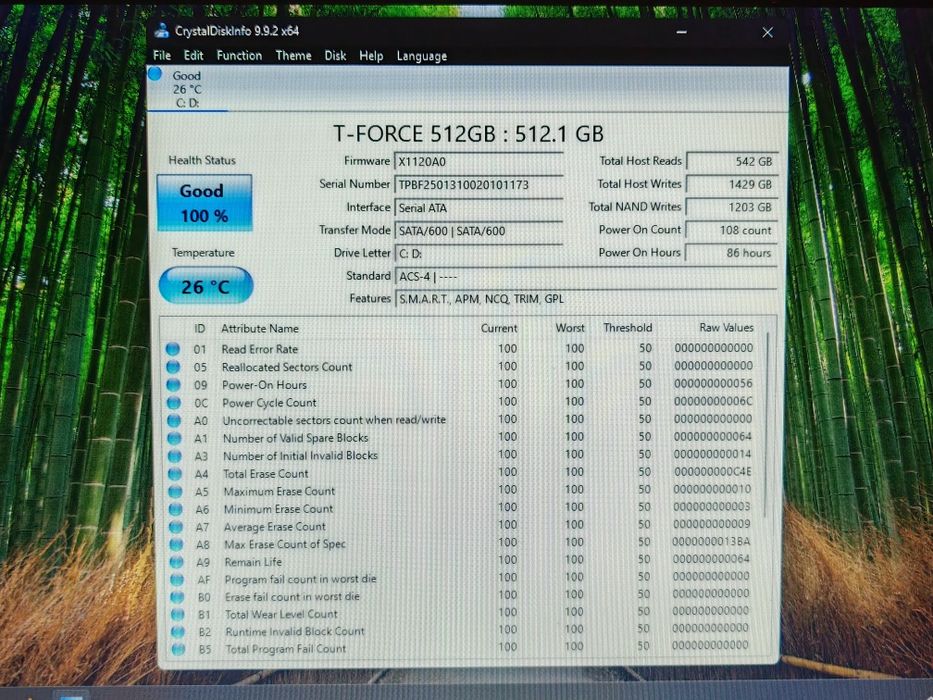The width and height of the screenshot is (933, 700).
Task: Click the Drive Letter field
Action: (478, 254)
